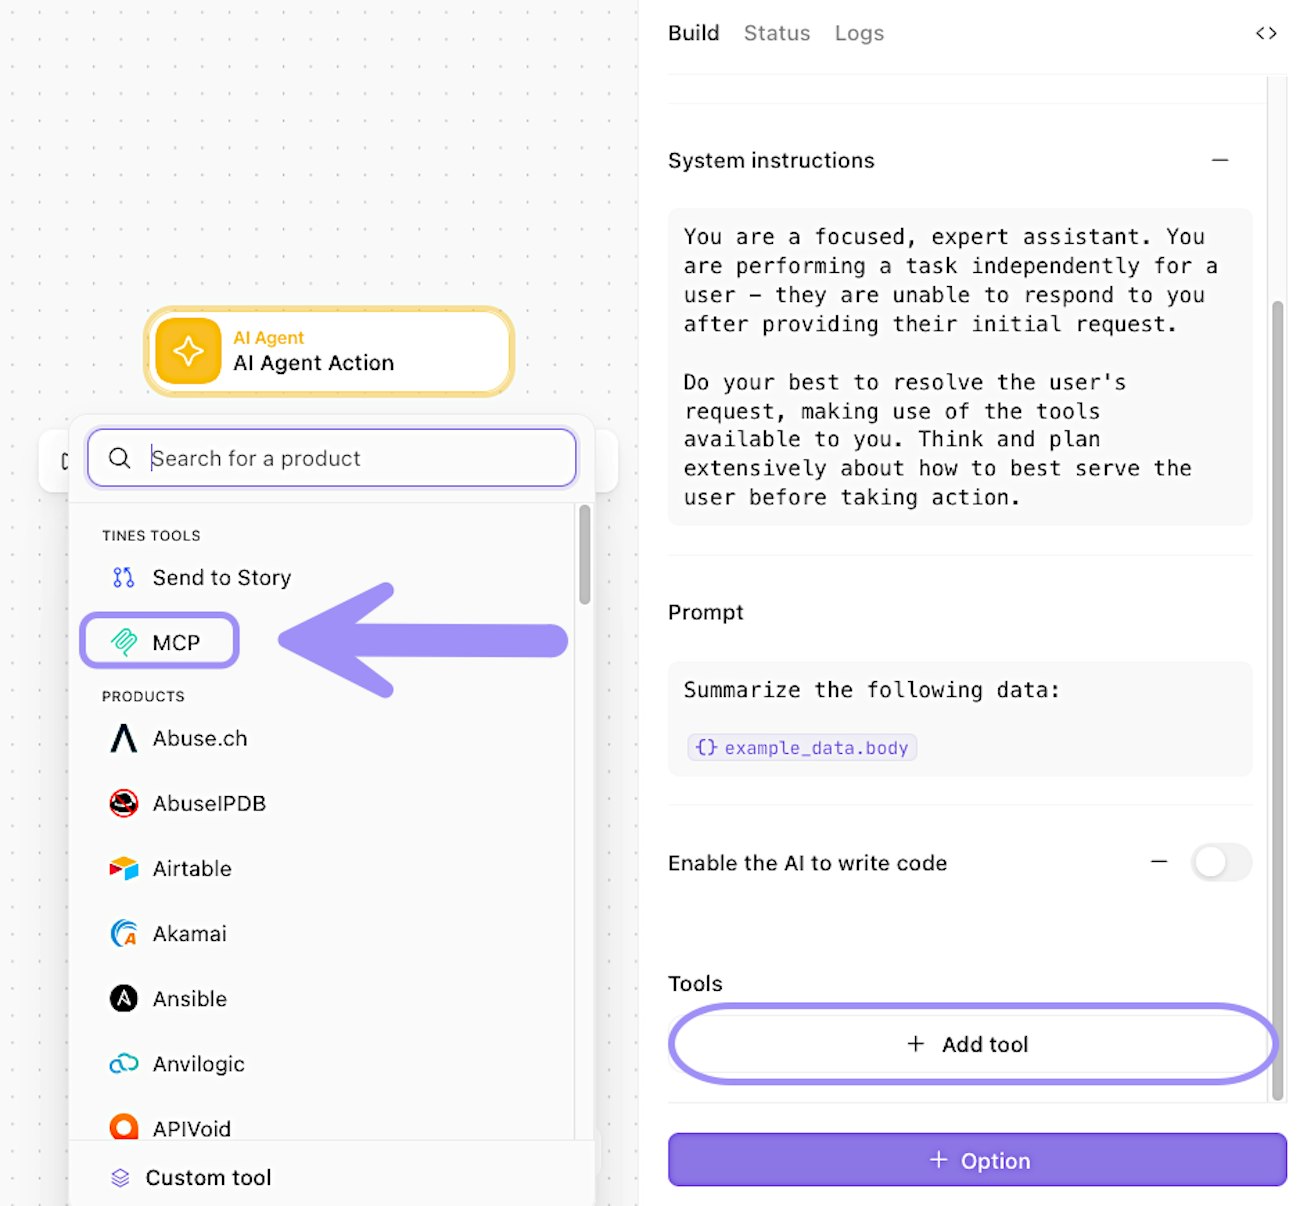Image resolution: width=1300 pixels, height=1206 pixels.
Task: Click the Send to Story icon
Action: 123,578
